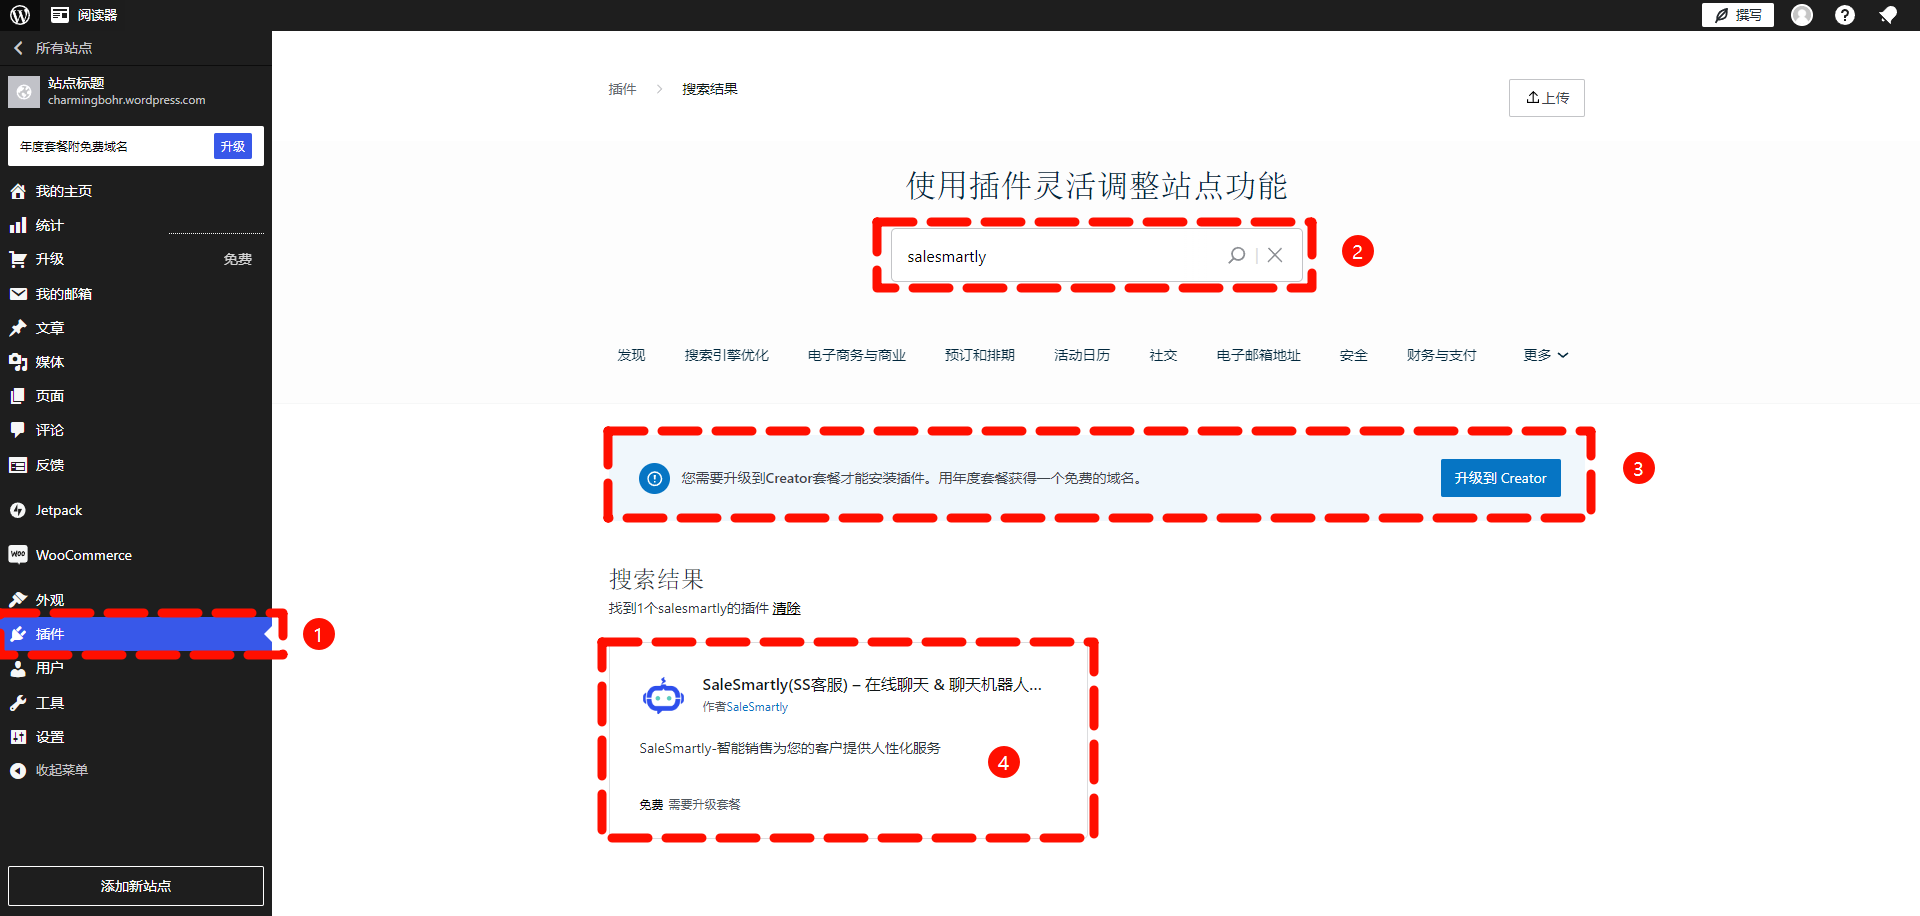Click the 评论 comment bubble icon
Image resolution: width=1920 pixels, height=916 pixels.
pyautogui.click(x=18, y=430)
